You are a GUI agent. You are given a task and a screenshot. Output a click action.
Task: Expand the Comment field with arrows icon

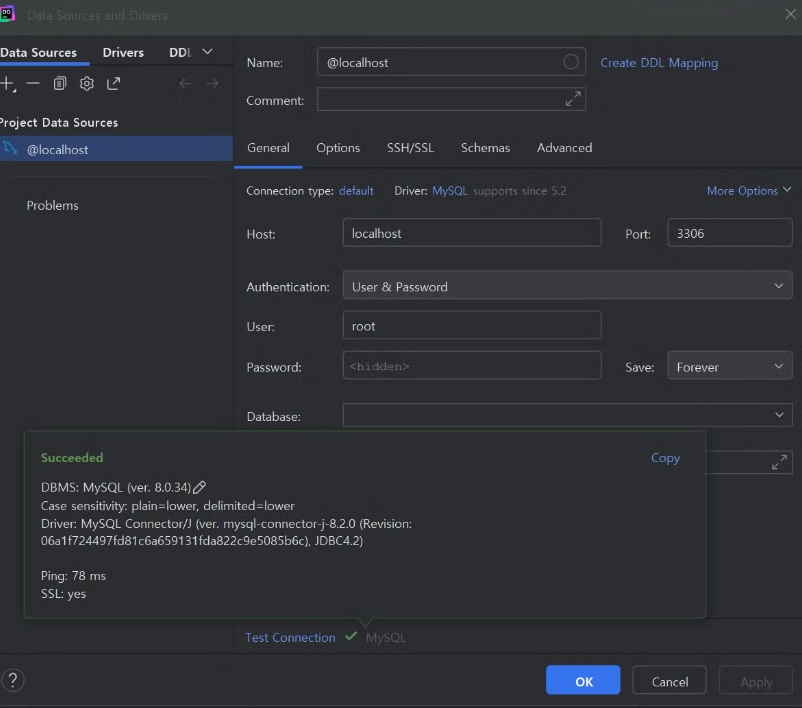point(573,99)
